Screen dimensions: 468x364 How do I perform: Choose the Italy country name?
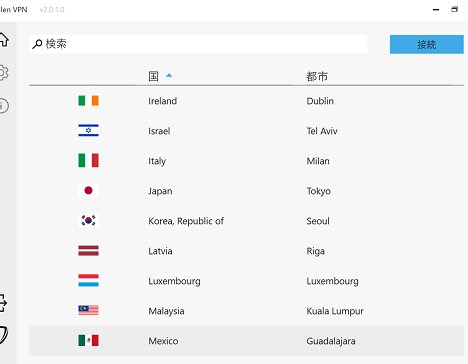tap(157, 161)
